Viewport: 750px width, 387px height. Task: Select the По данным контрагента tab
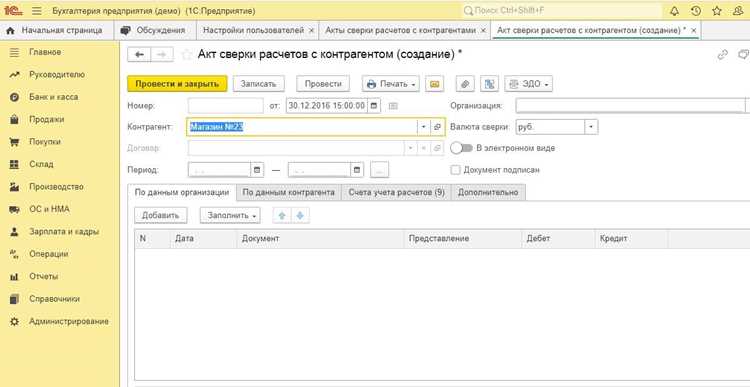point(288,192)
